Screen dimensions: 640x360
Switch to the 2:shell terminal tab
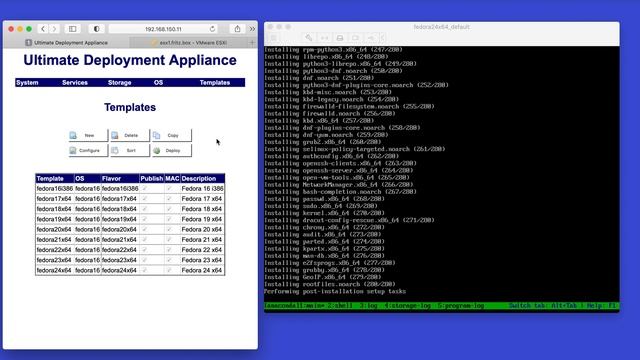tap(340, 305)
